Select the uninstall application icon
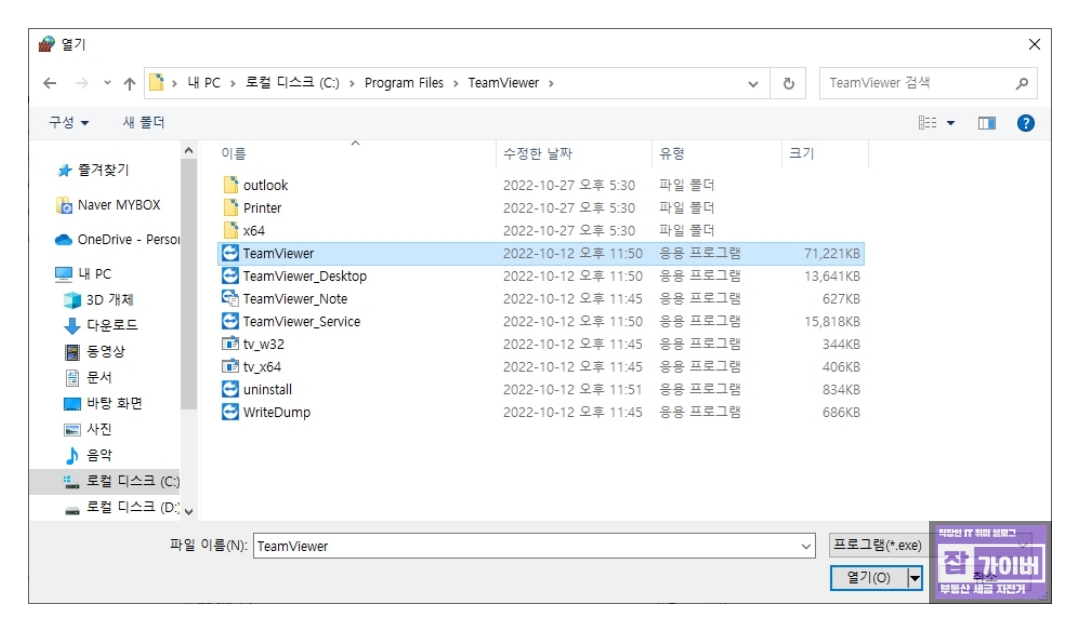The width and height of the screenshot is (1080, 632). point(230,389)
